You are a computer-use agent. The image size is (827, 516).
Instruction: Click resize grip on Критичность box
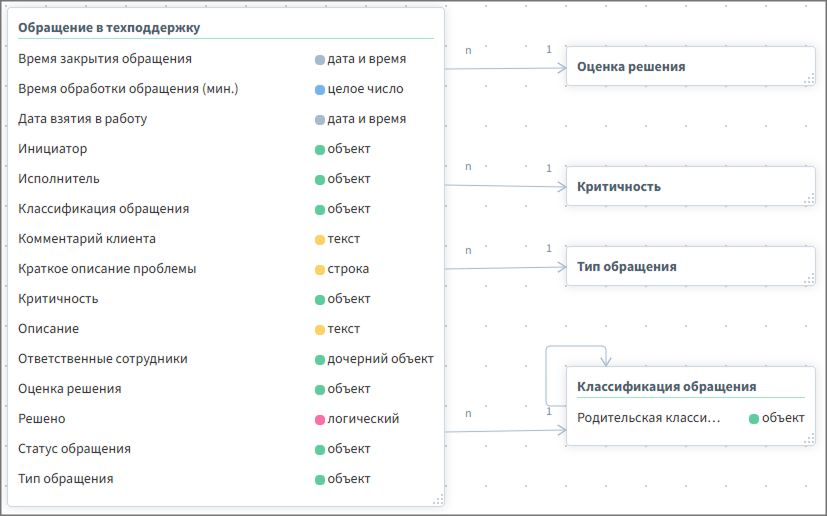[809, 199]
